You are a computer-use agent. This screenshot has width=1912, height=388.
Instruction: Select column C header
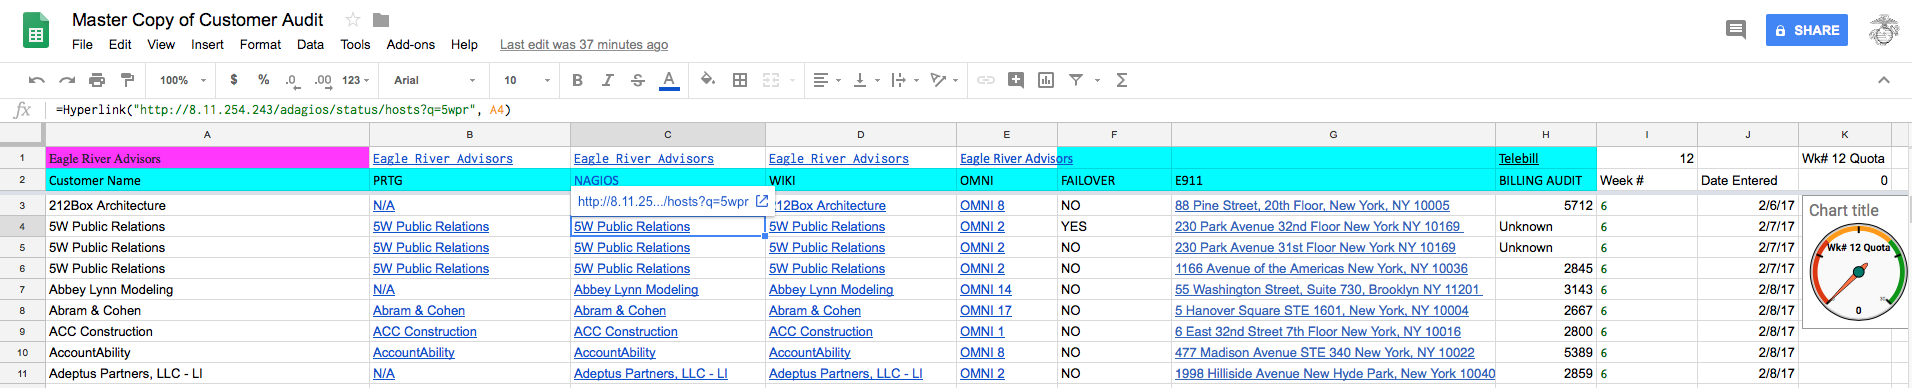pos(668,134)
